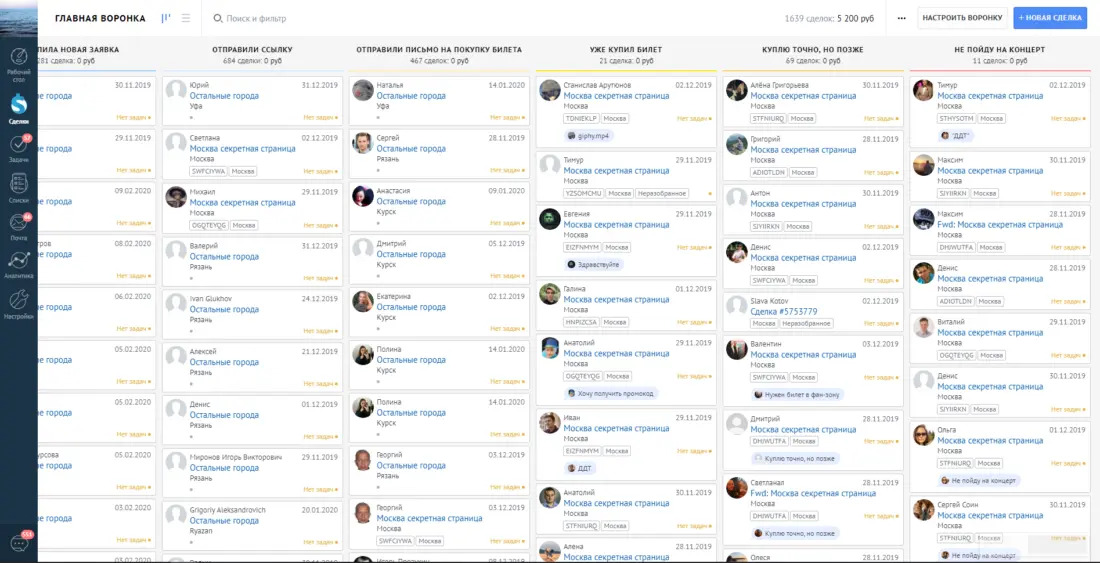
Task: Click the Поиск и фильтр search field
Action: (257, 19)
